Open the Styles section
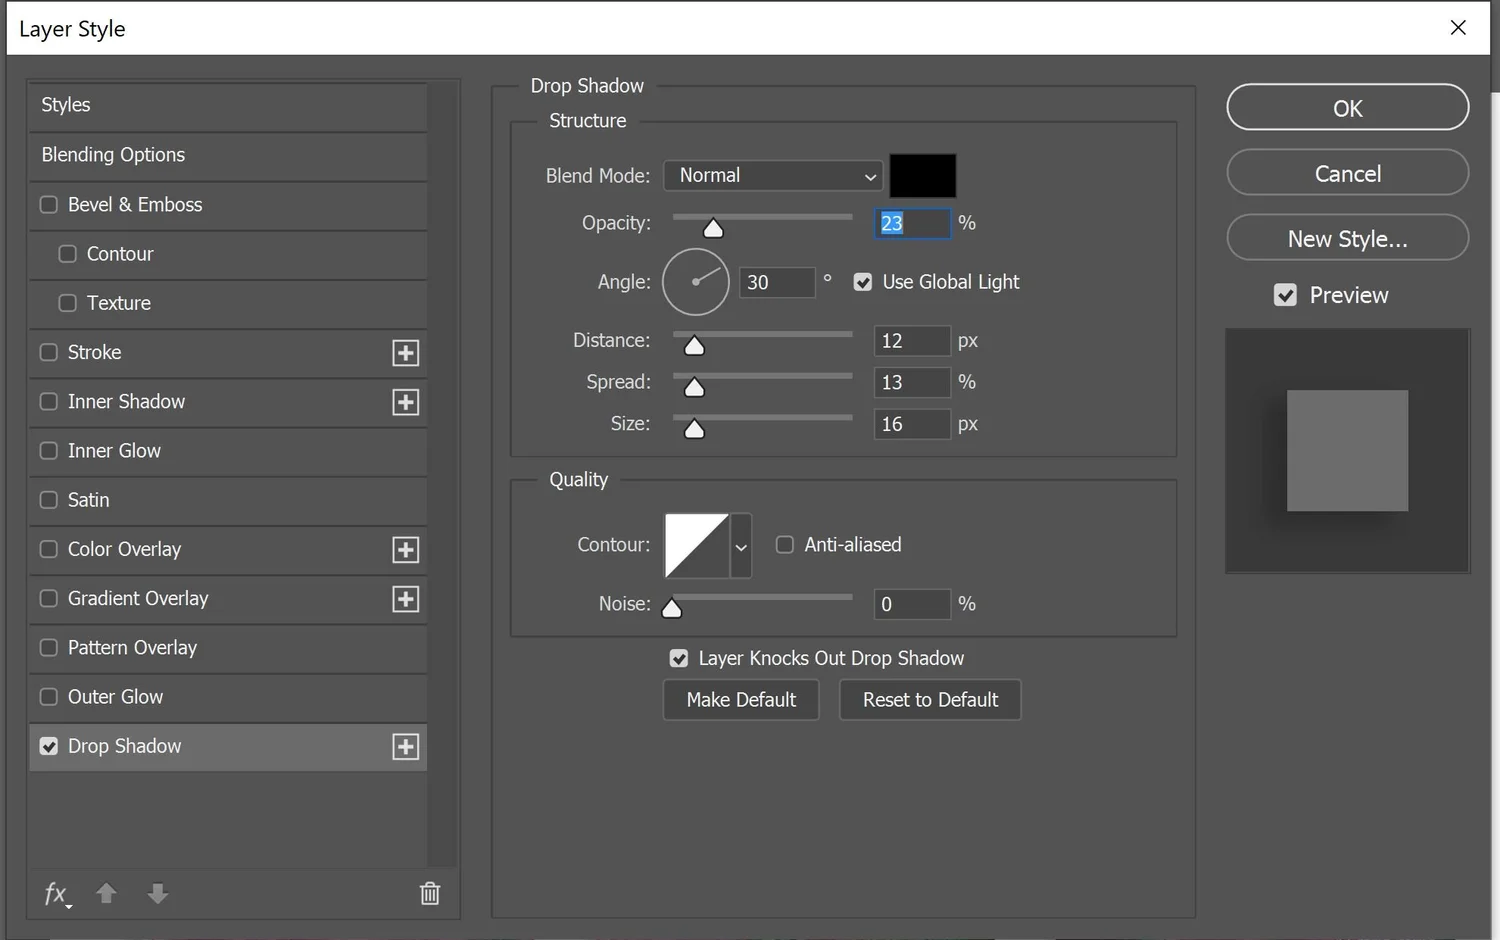 click(228, 106)
